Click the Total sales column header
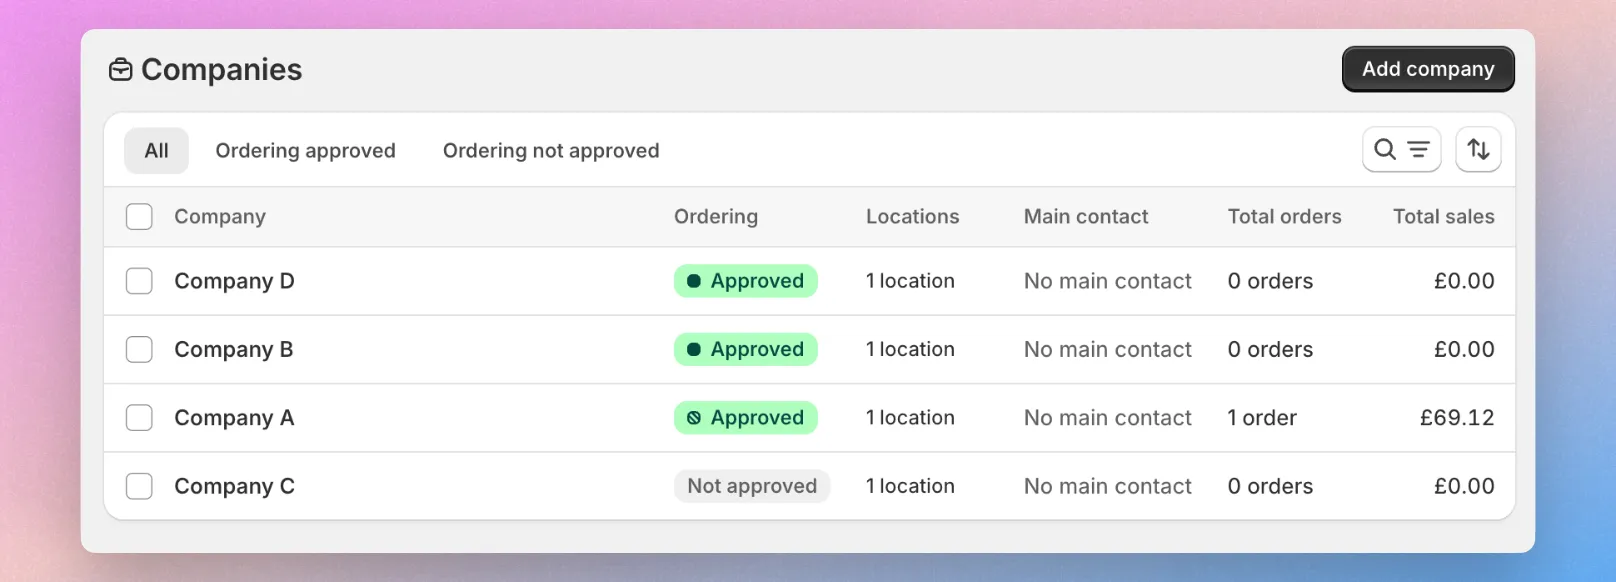Viewport: 1616px width, 582px height. (1444, 217)
